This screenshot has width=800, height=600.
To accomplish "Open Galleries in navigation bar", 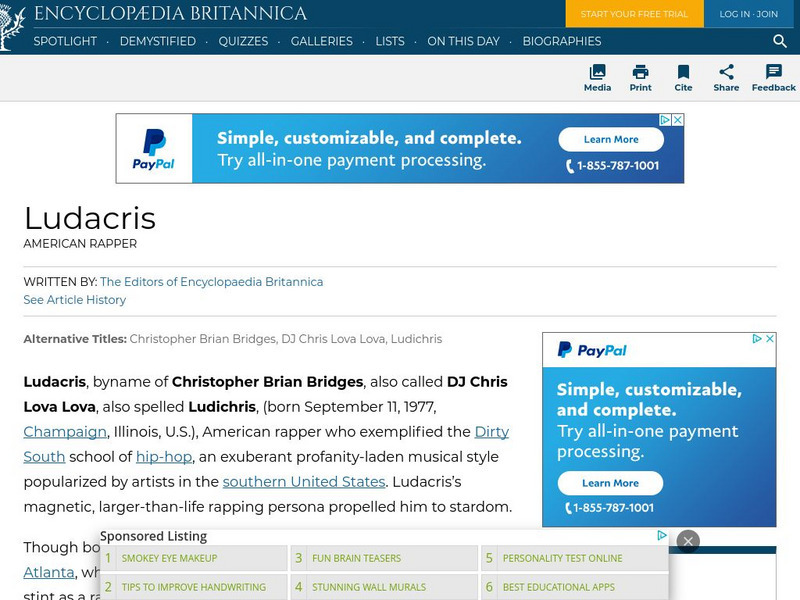I will [x=321, y=41].
